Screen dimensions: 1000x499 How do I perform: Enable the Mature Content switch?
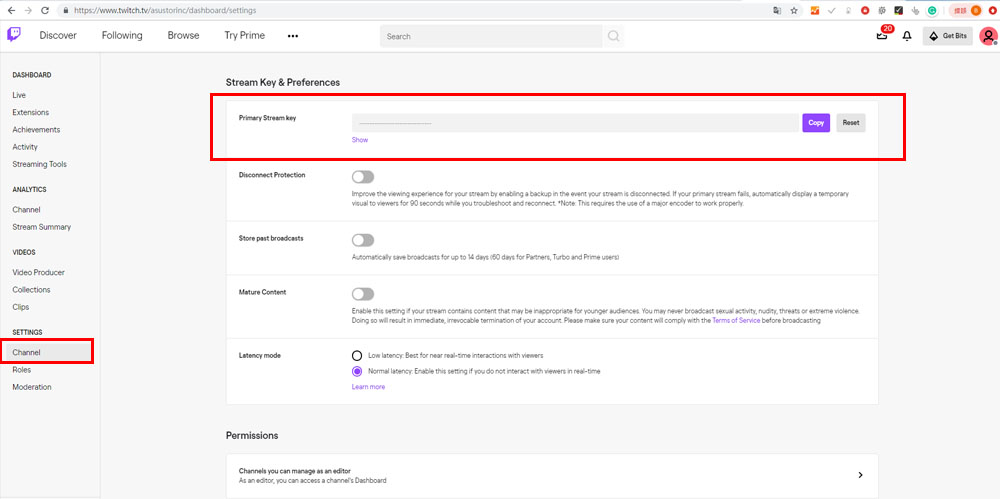point(363,294)
